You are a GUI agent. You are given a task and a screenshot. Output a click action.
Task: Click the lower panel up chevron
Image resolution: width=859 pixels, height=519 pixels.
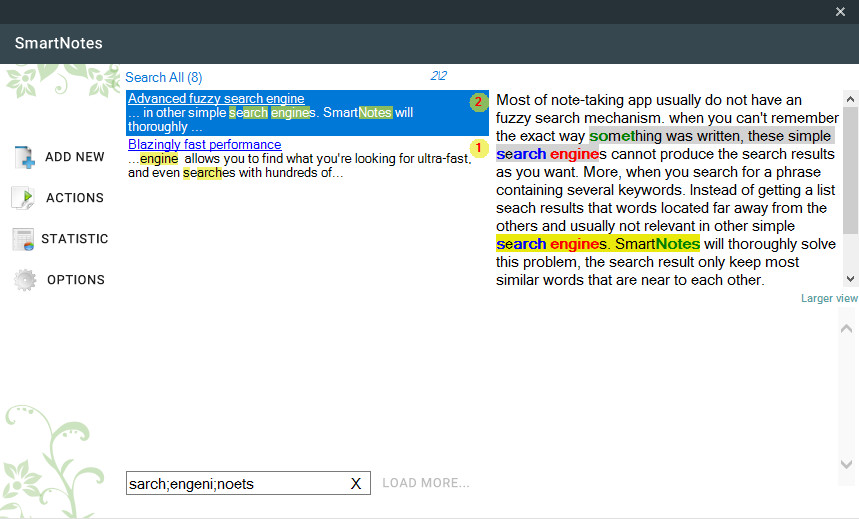click(846, 329)
